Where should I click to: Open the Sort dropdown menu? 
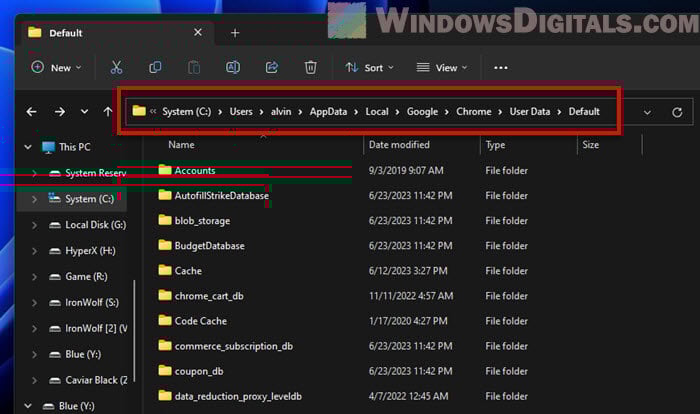tap(369, 67)
